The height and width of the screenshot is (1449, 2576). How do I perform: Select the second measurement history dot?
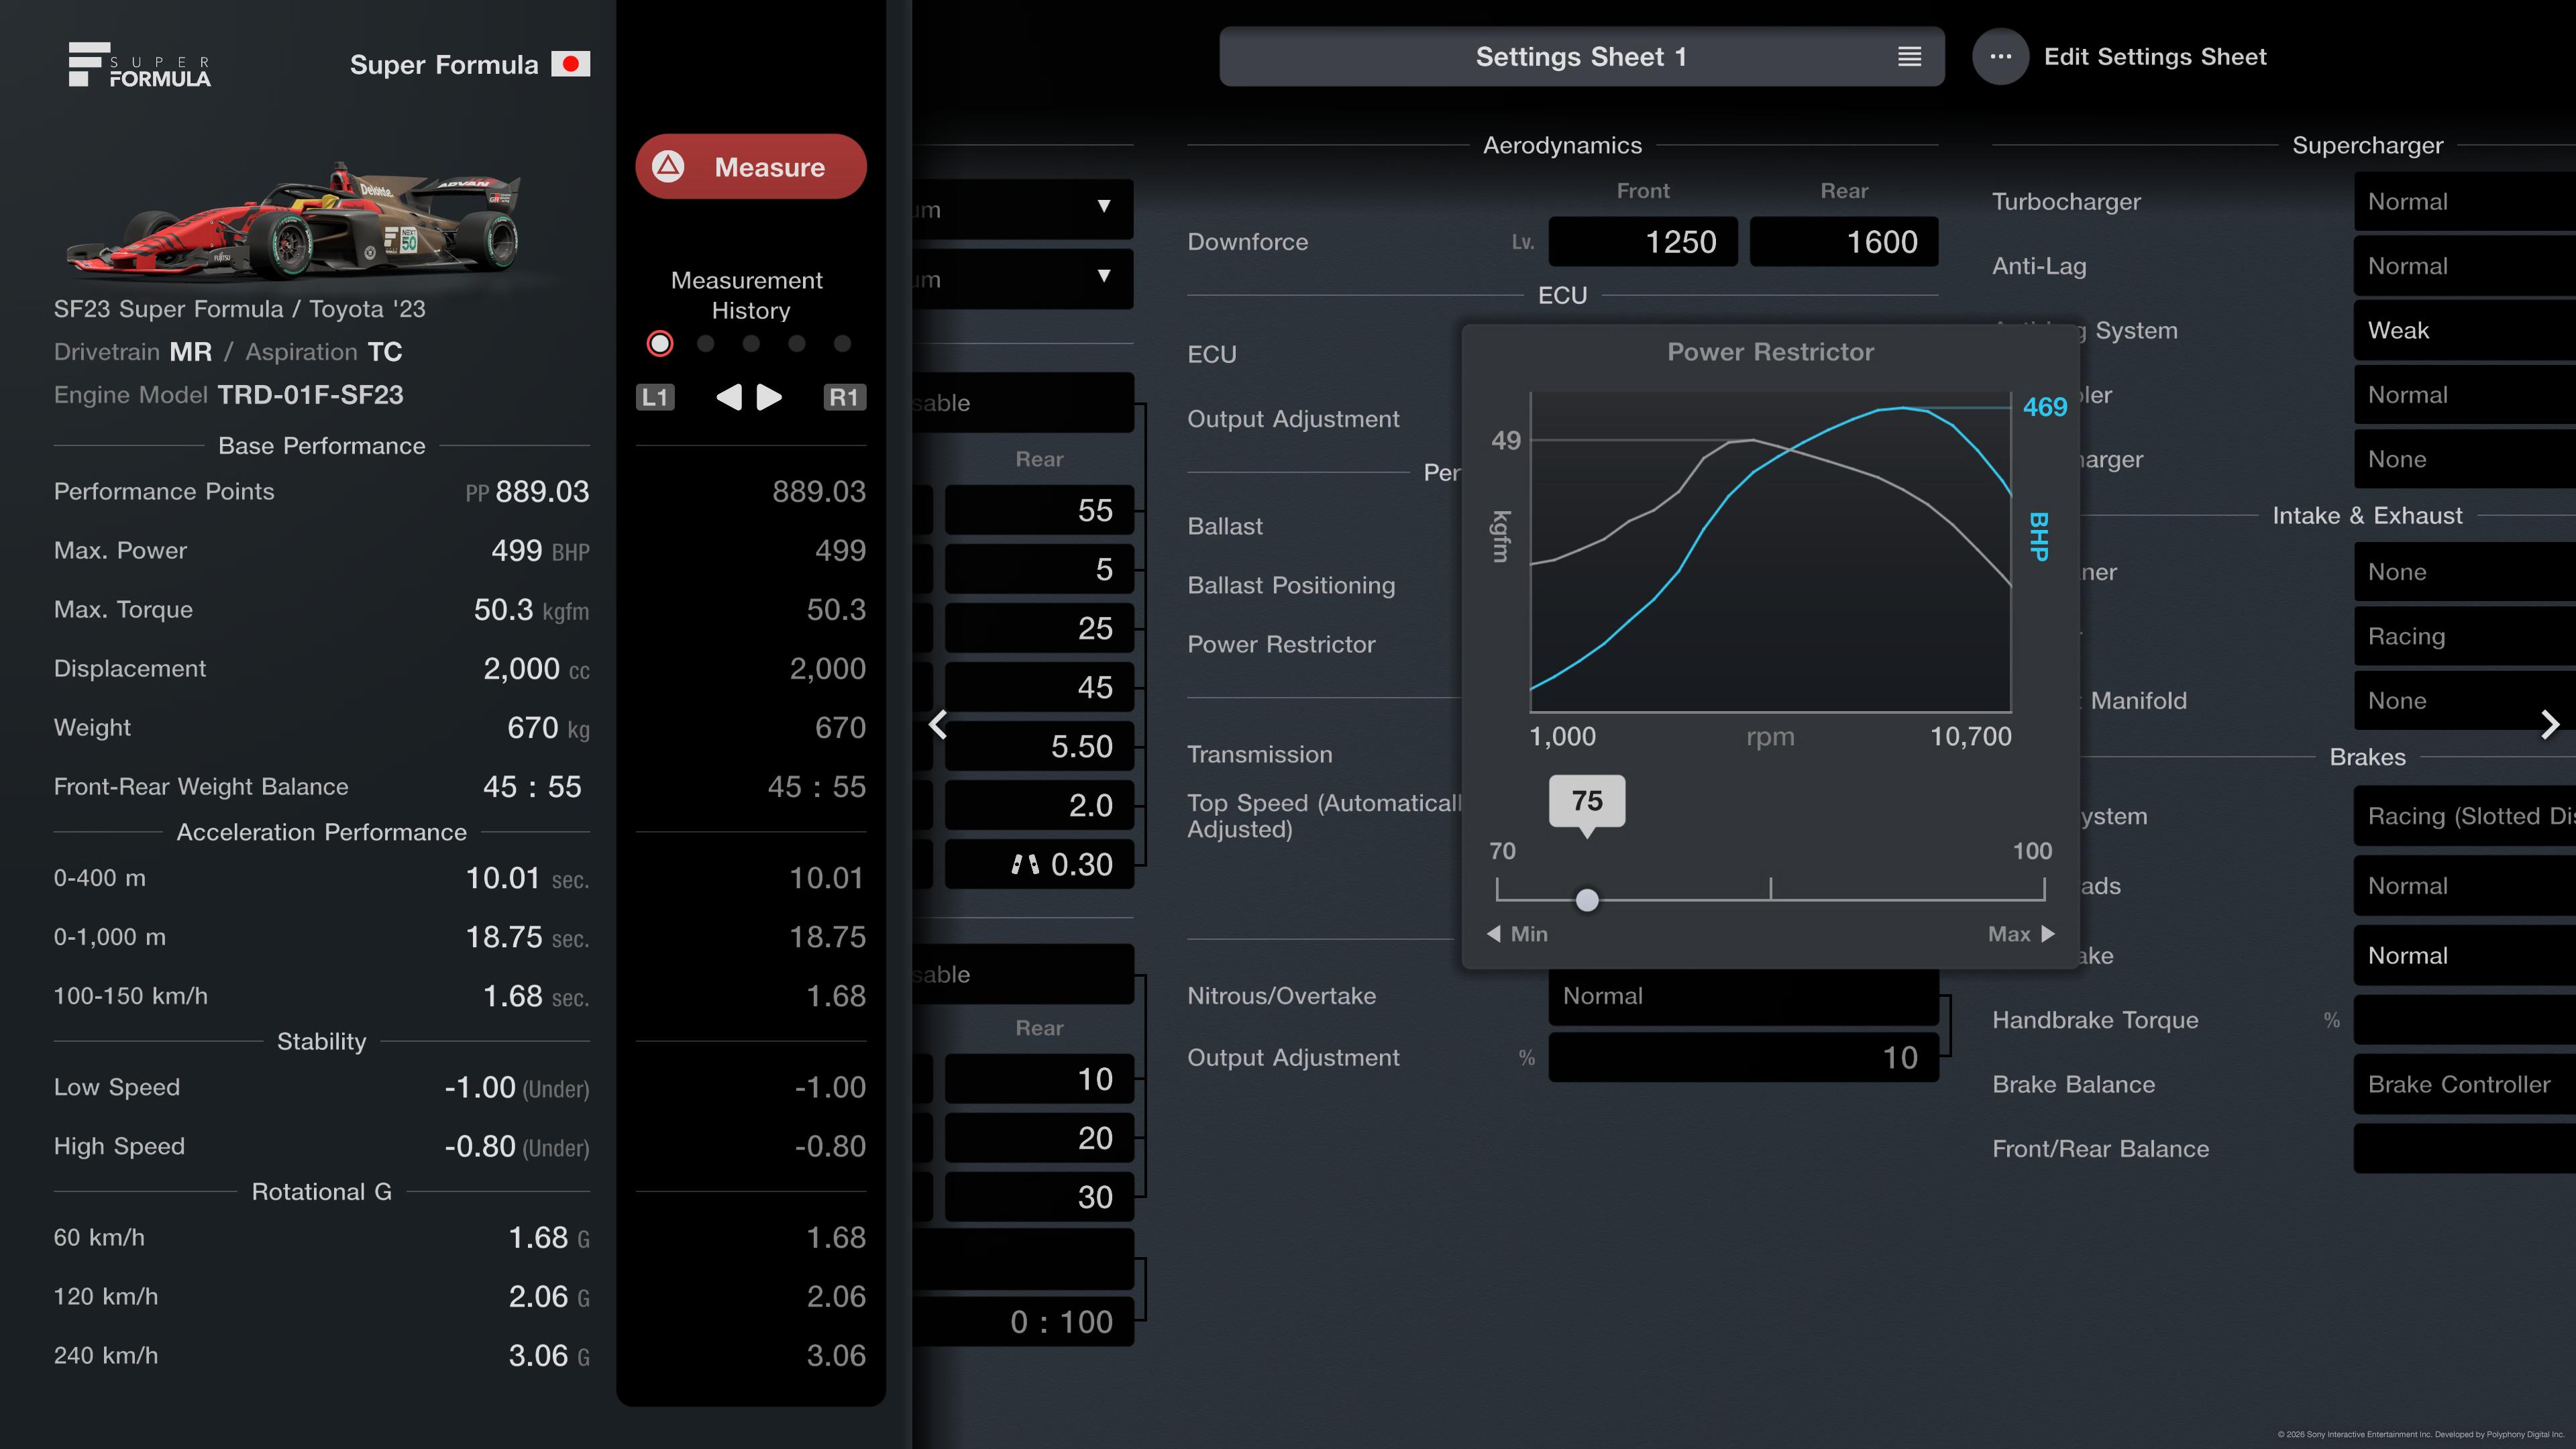(x=706, y=344)
